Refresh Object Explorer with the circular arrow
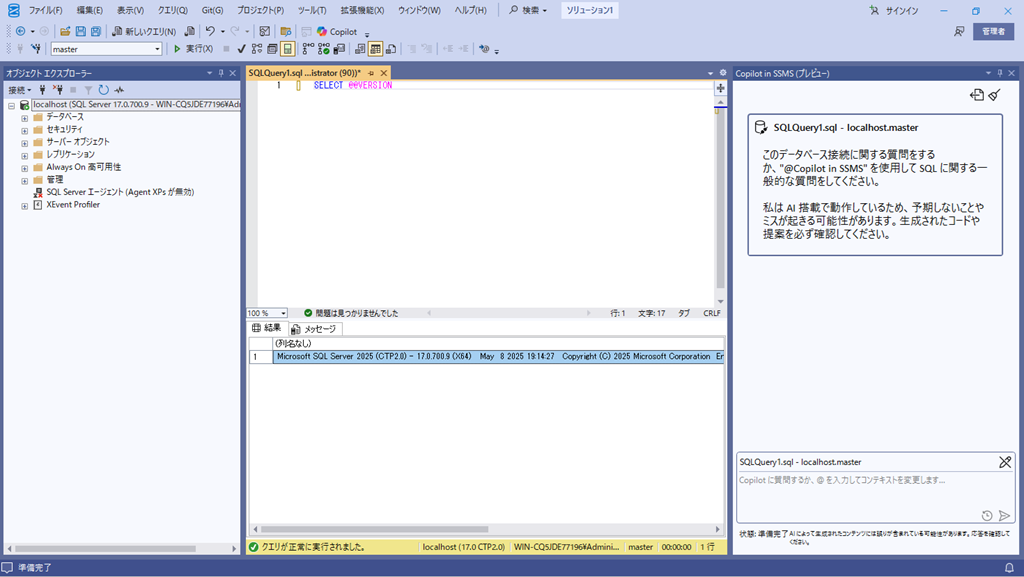Viewport: 1024px width, 577px height. 103,90
